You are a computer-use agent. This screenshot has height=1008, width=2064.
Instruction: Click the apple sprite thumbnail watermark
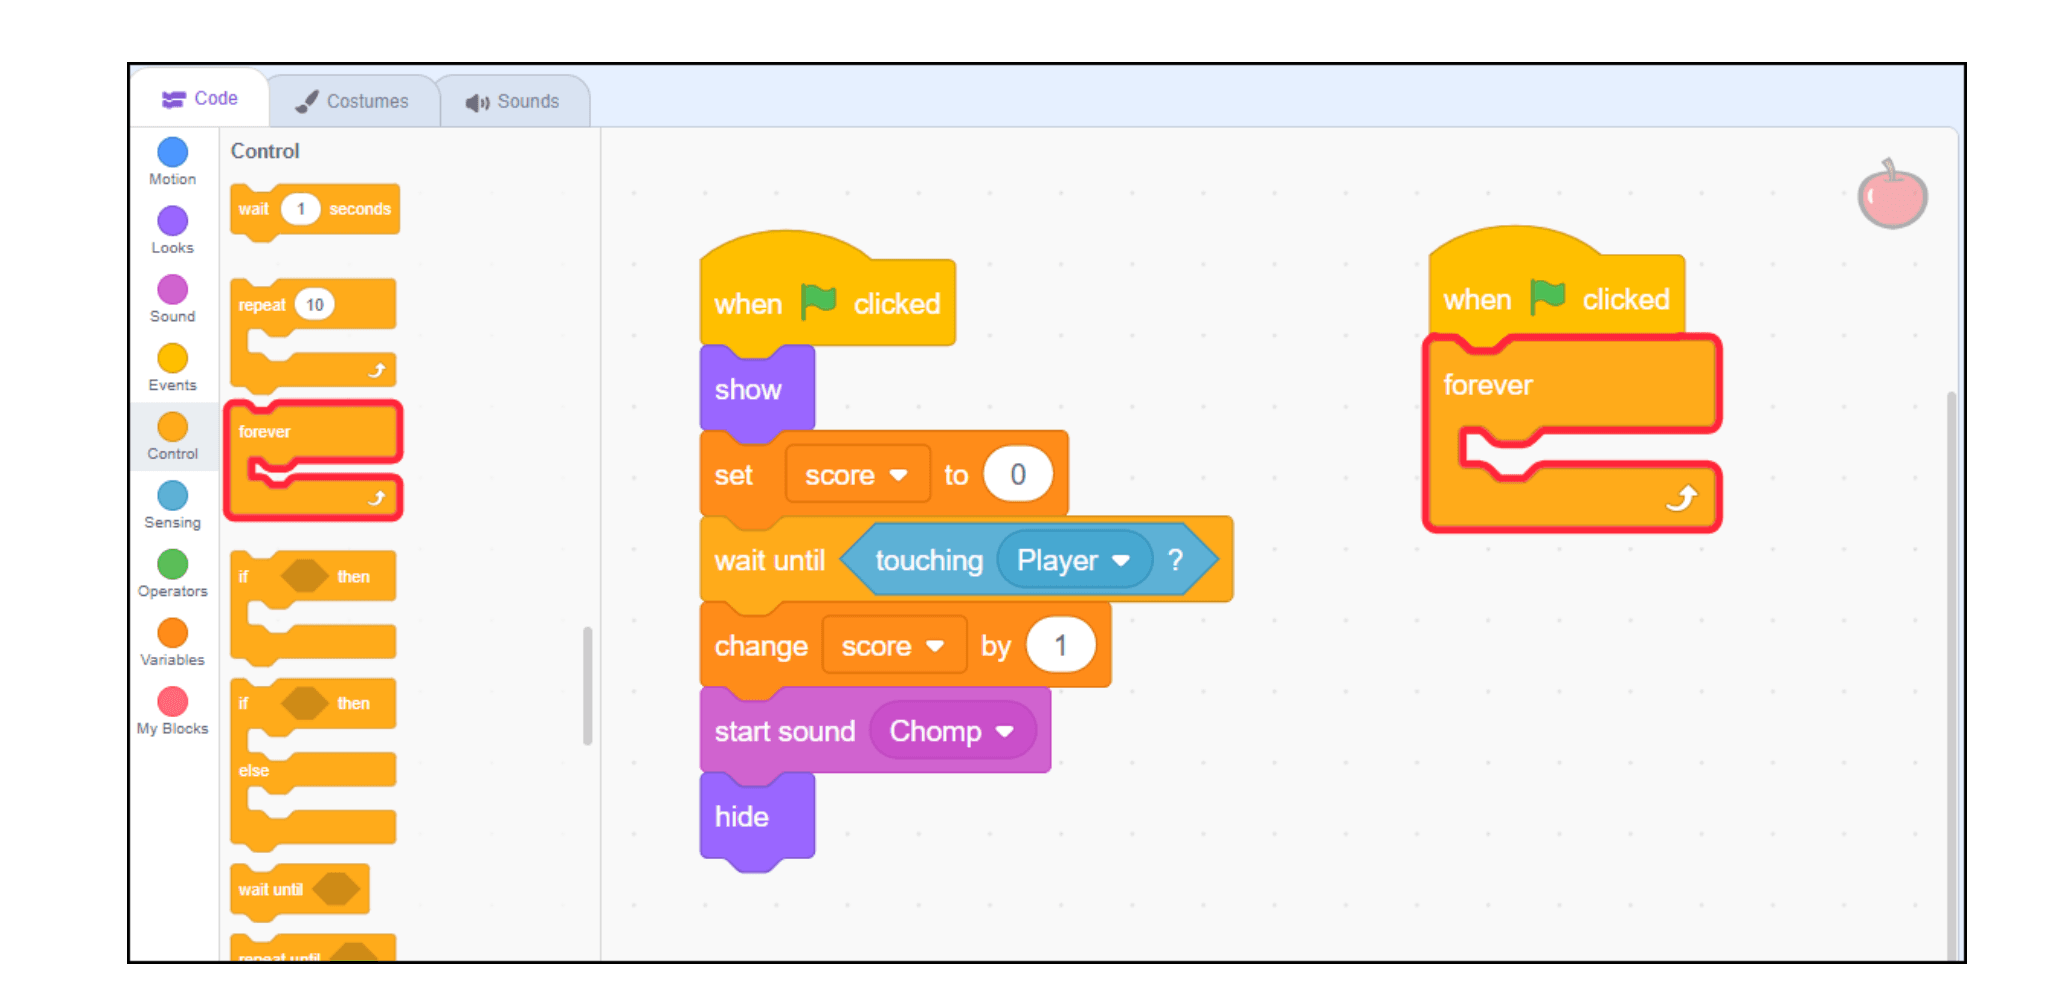(1891, 194)
